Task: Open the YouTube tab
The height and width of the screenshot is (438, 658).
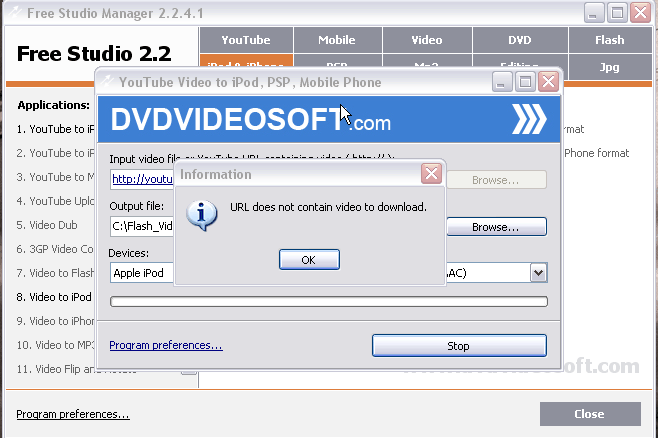Action: tap(246, 40)
